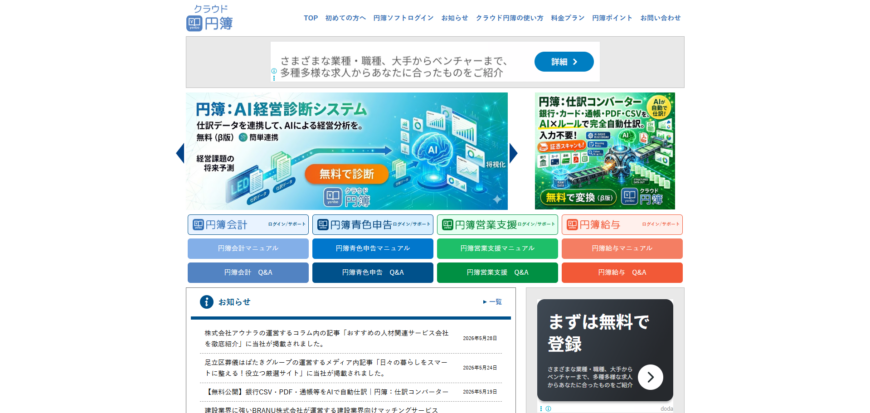Viewport: 870px width, 413px height.
Task: Open 円簿営業支援マニュアル
Action: [498, 249]
